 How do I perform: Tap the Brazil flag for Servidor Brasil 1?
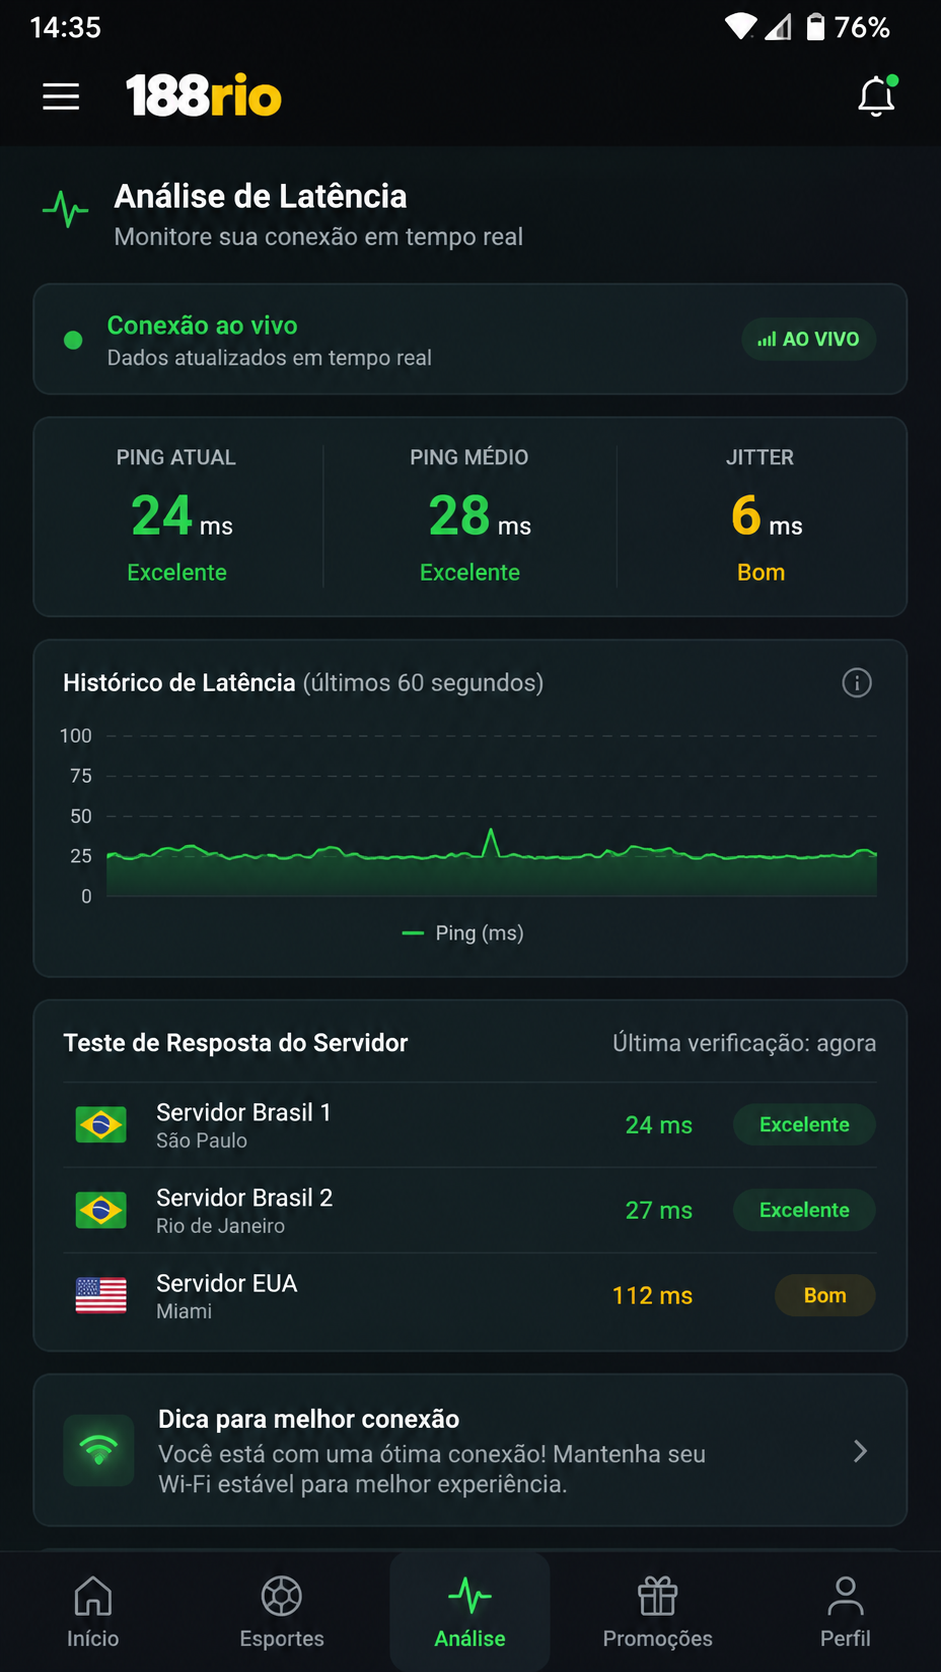tap(101, 1125)
